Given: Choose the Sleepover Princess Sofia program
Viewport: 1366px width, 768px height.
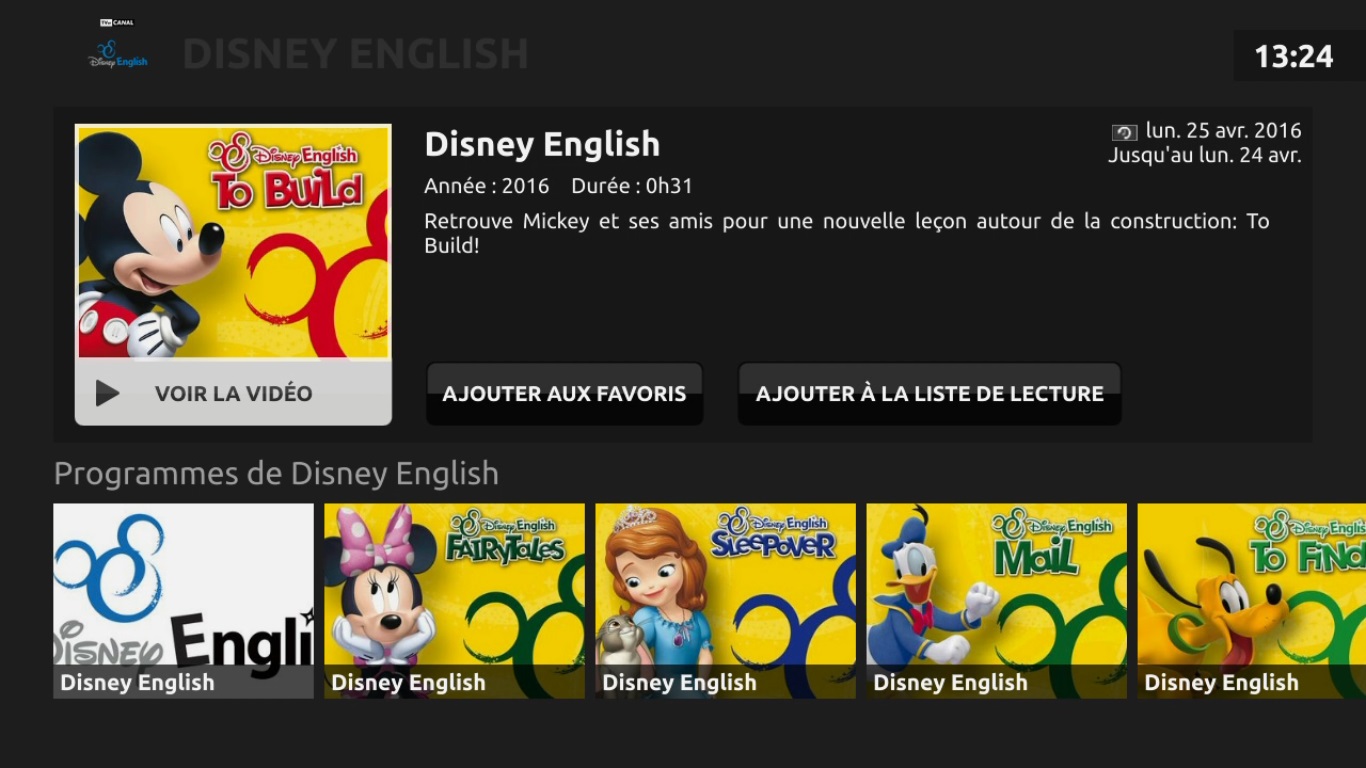Looking at the screenshot, I should (x=725, y=600).
